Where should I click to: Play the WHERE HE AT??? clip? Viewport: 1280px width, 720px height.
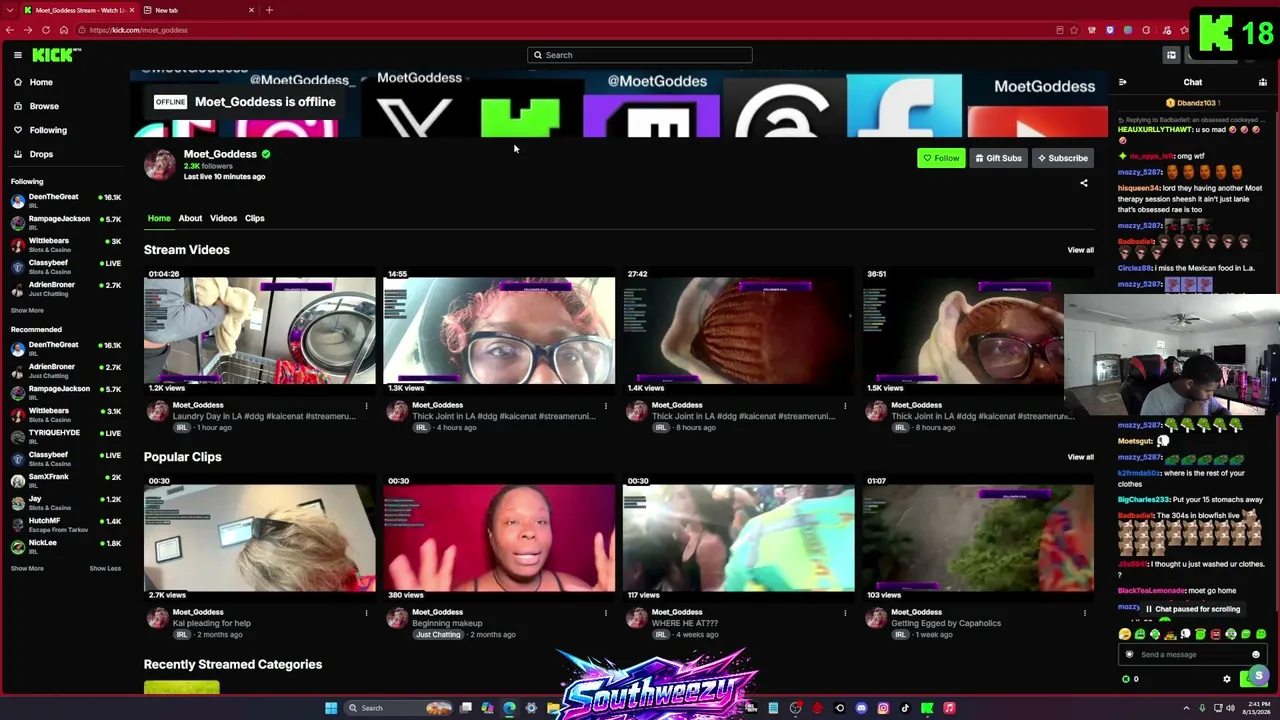[739, 538]
